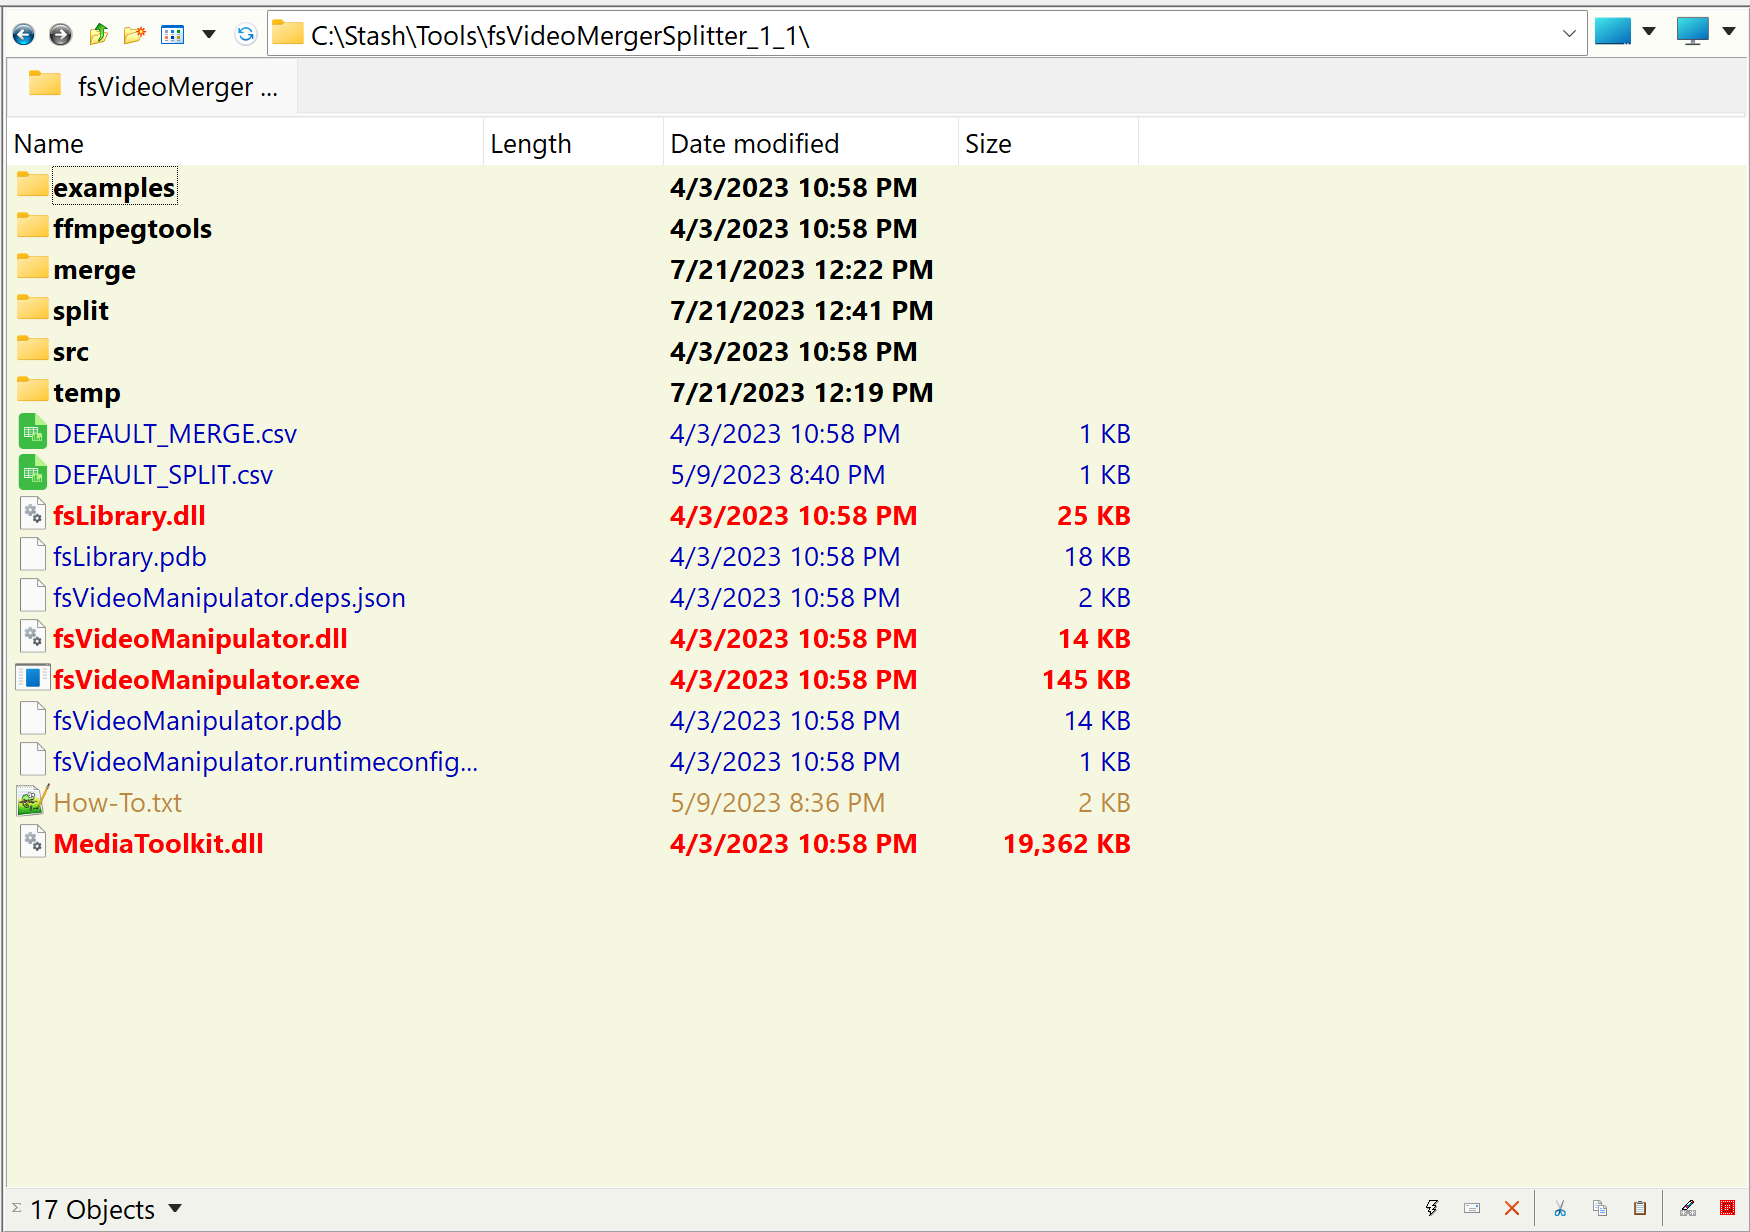The image size is (1750, 1232).
Task: Select fsVideoManipulator.deps.json file
Action: (x=229, y=598)
